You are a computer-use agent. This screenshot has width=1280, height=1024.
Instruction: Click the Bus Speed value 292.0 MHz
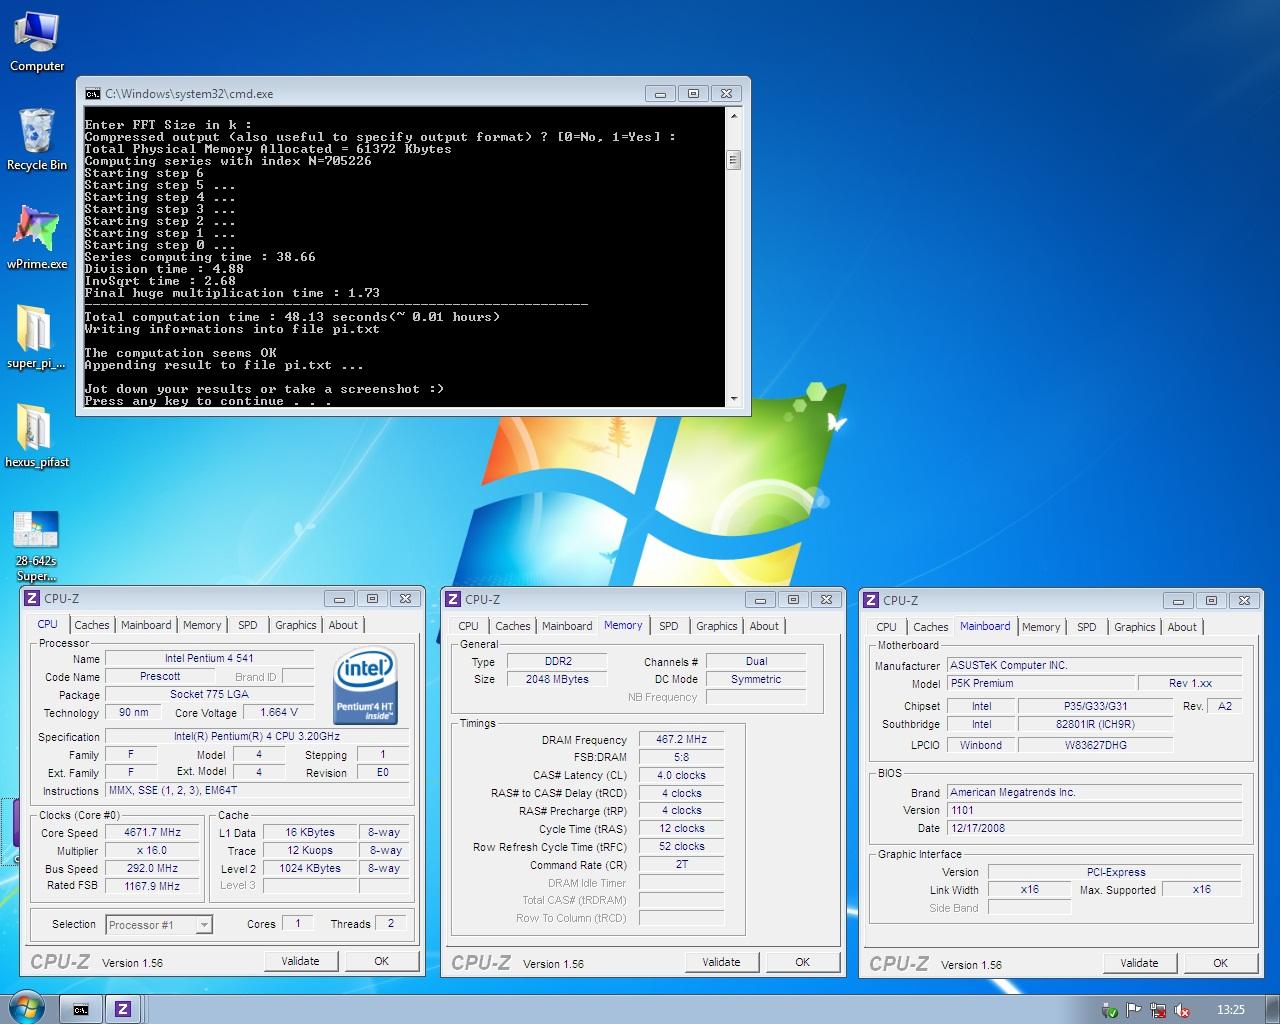tap(152, 868)
